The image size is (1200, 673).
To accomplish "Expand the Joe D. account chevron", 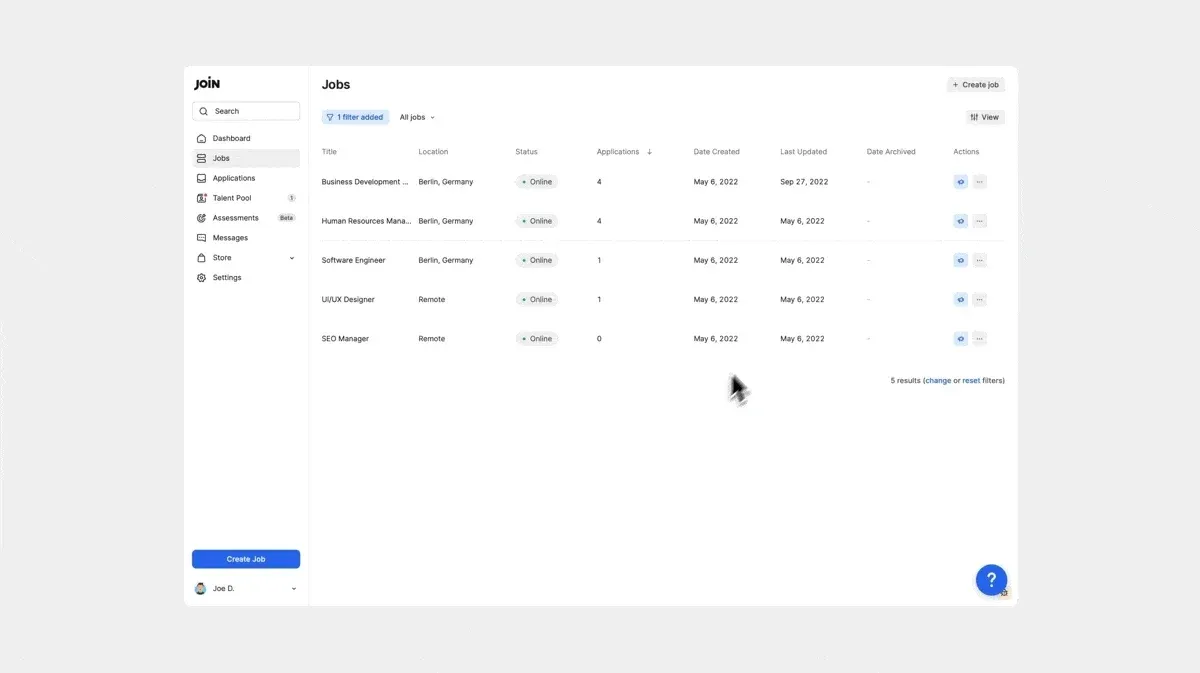I will pyautogui.click(x=293, y=589).
